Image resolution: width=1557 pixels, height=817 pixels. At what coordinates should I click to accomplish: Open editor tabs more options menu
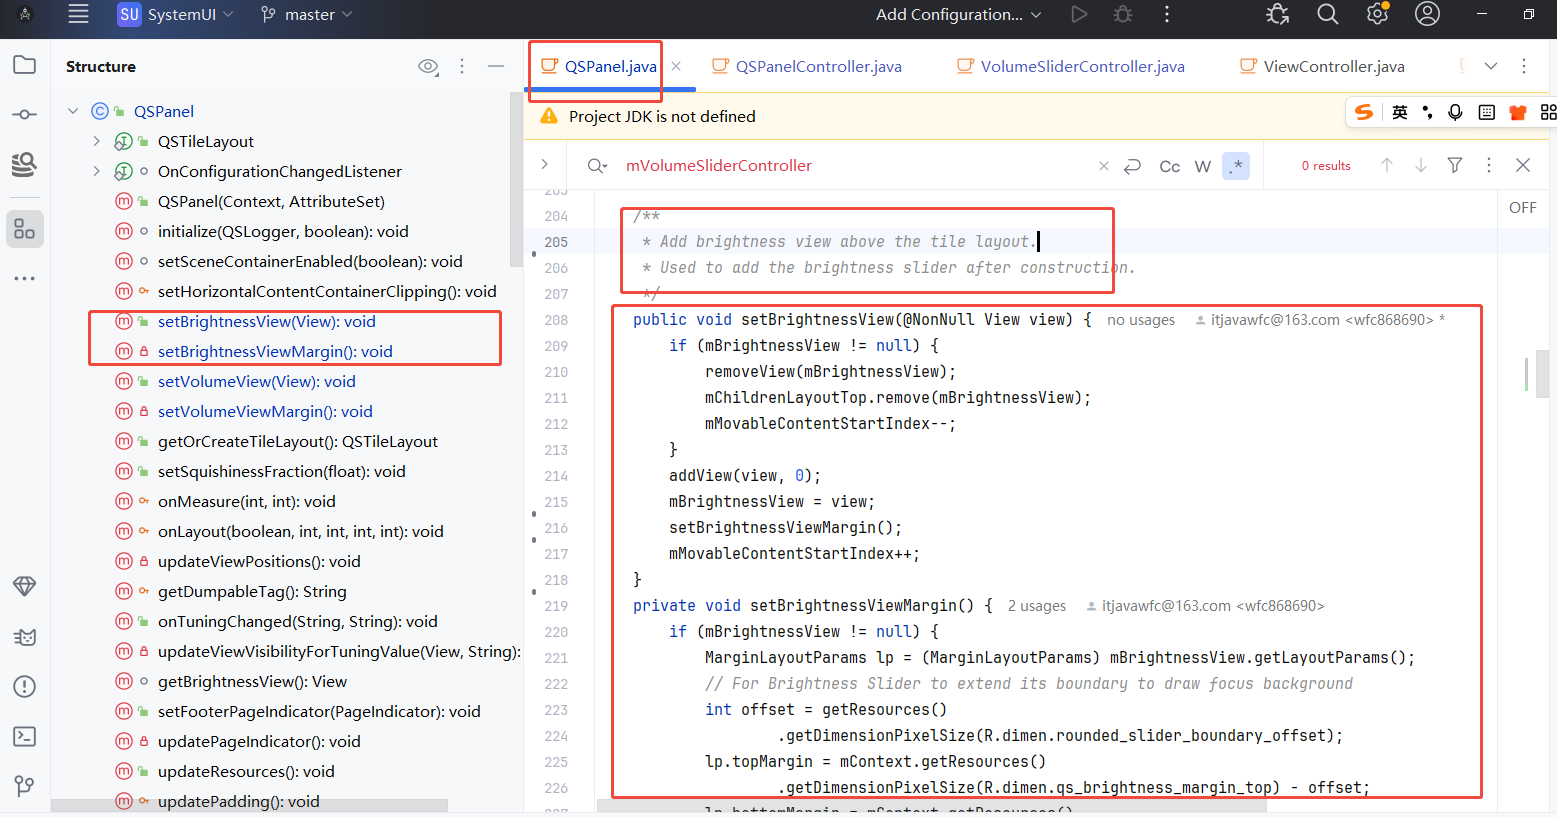tap(1524, 66)
